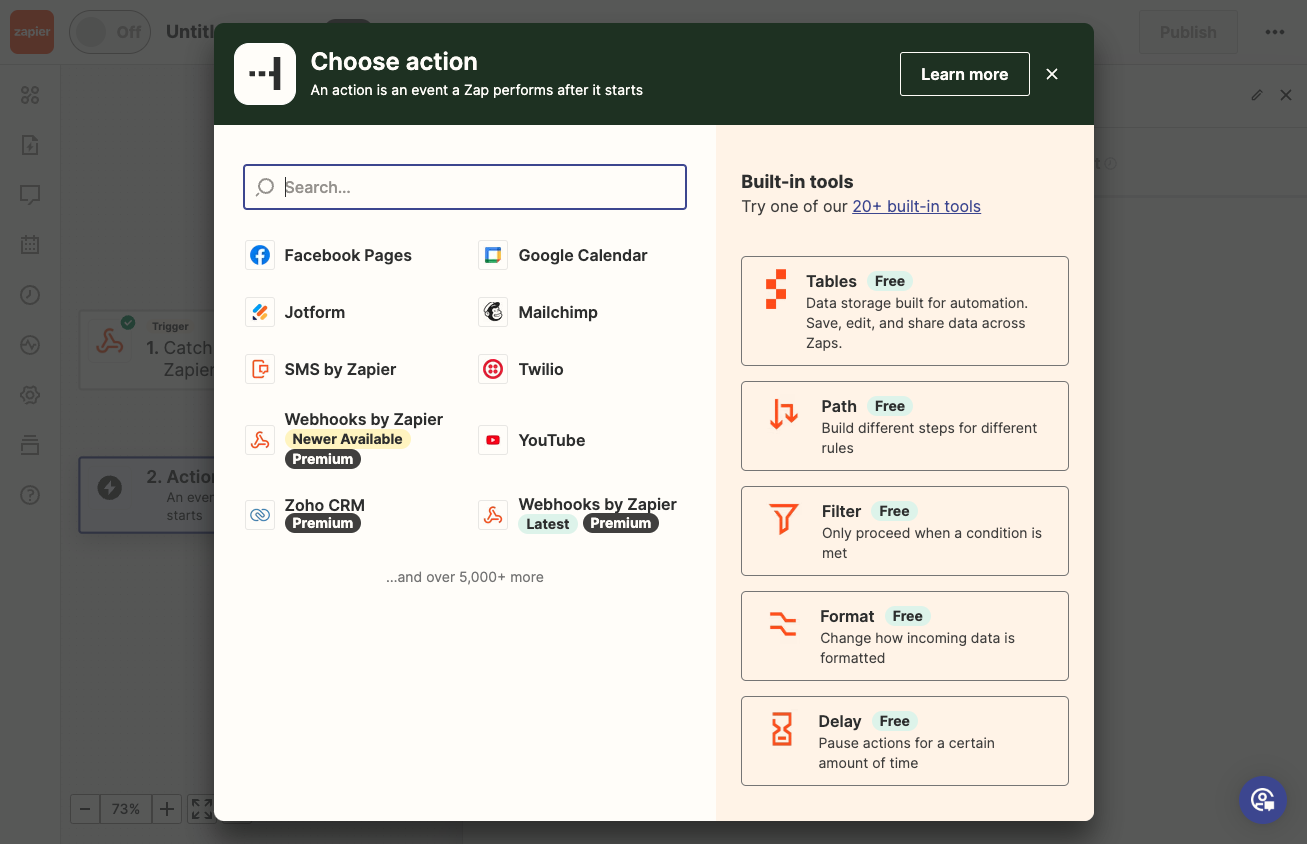The height and width of the screenshot is (844, 1307).
Task: Click the Format label in built-in tools
Action: pos(847,616)
